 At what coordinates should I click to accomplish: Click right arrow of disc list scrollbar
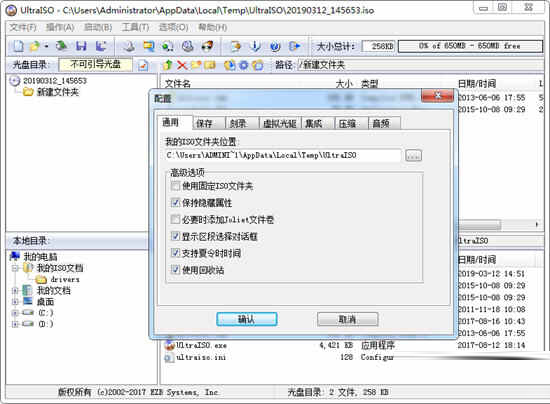tap(537, 224)
